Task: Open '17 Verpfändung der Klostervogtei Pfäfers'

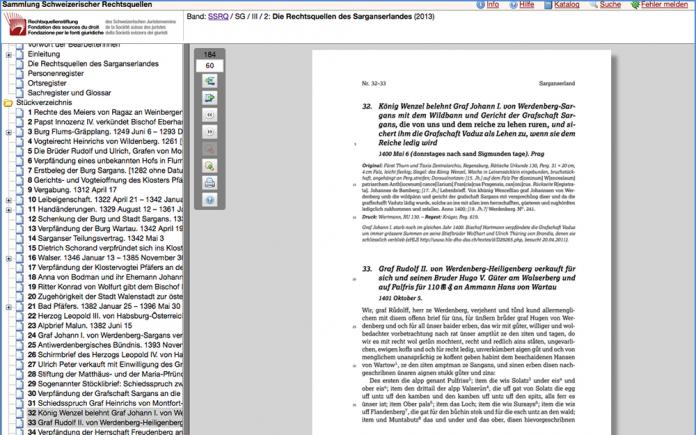Action: click(105, 268)
